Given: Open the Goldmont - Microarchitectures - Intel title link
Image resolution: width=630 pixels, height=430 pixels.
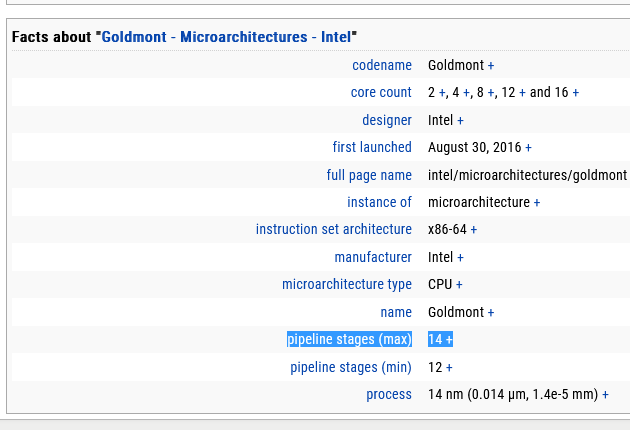Looking at the screenshot, I should (x=228, y=37).
